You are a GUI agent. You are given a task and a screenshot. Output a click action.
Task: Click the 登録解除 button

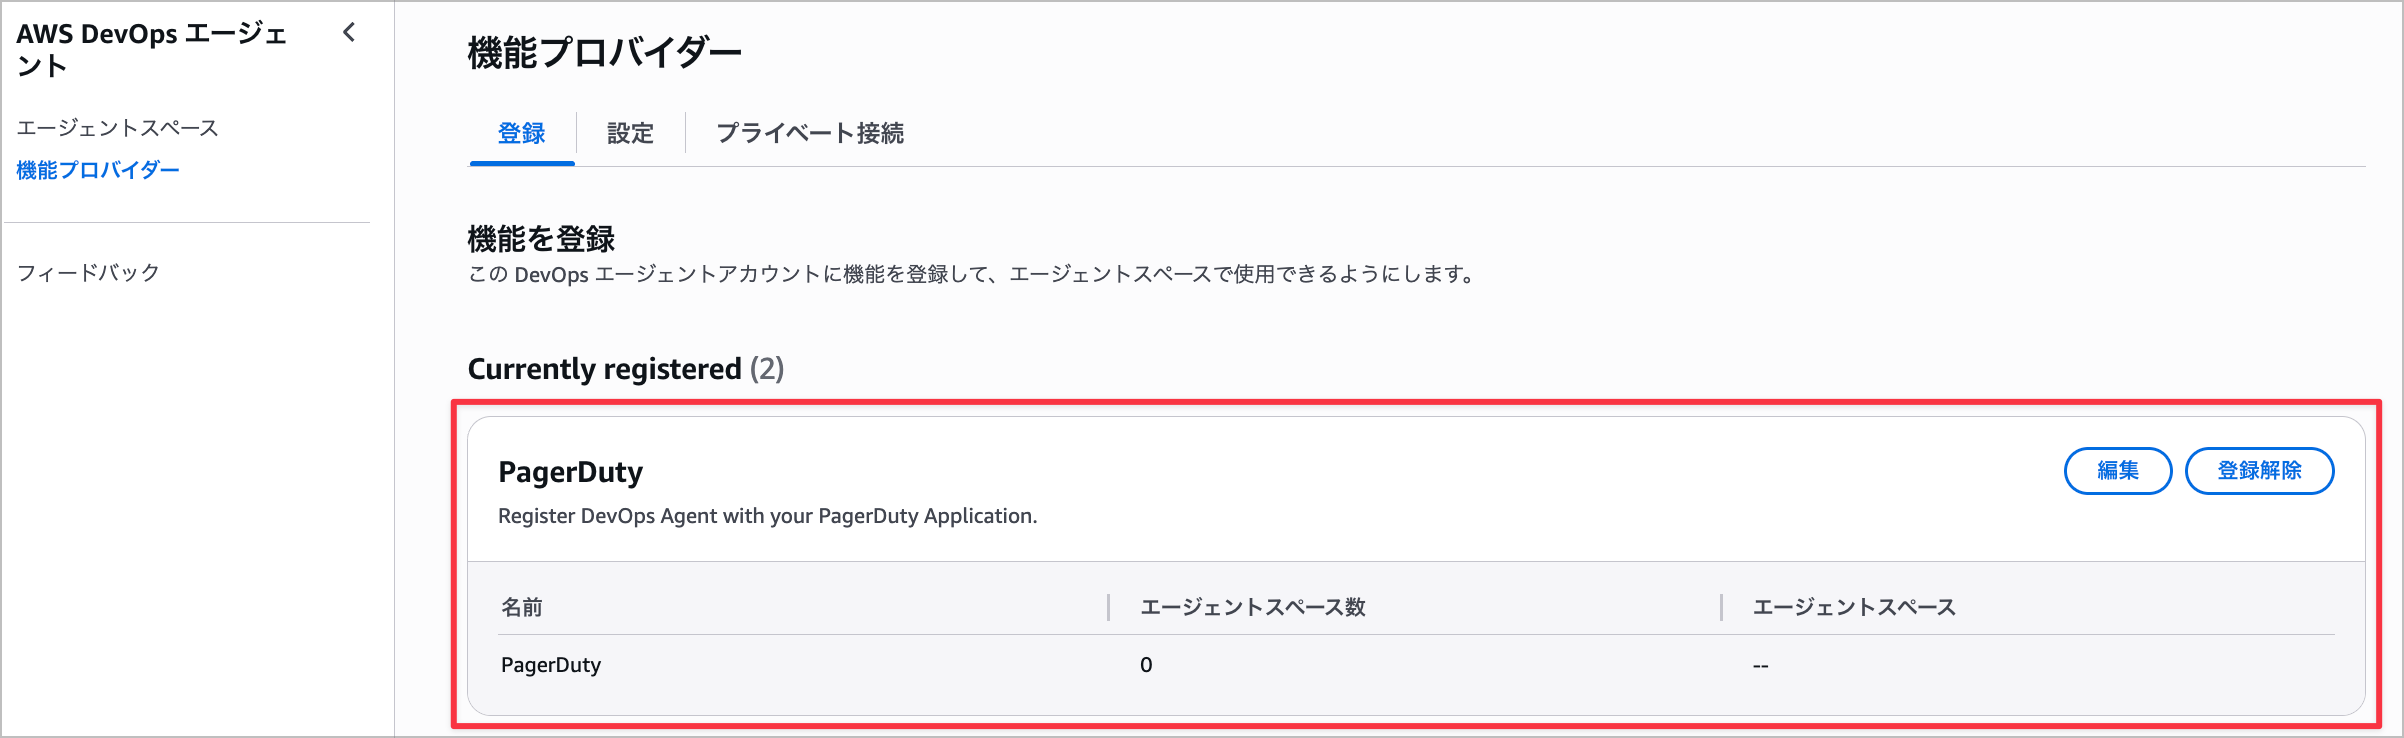click(x=2259, y=470)
